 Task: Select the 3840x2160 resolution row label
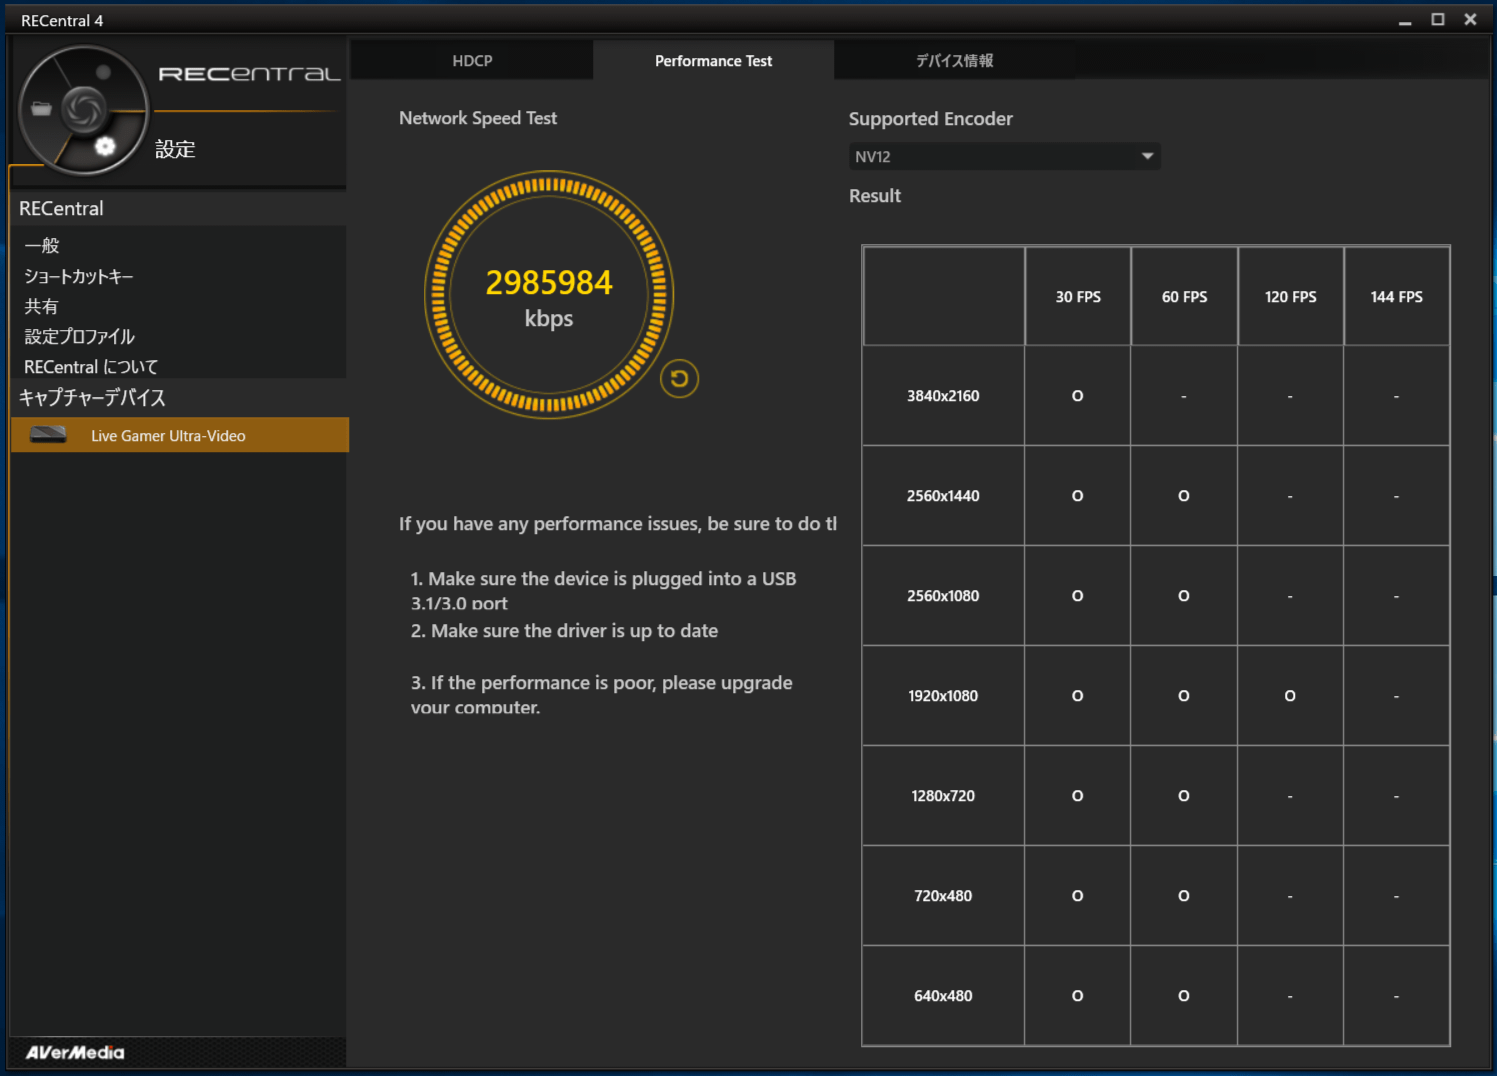[943, 396]
